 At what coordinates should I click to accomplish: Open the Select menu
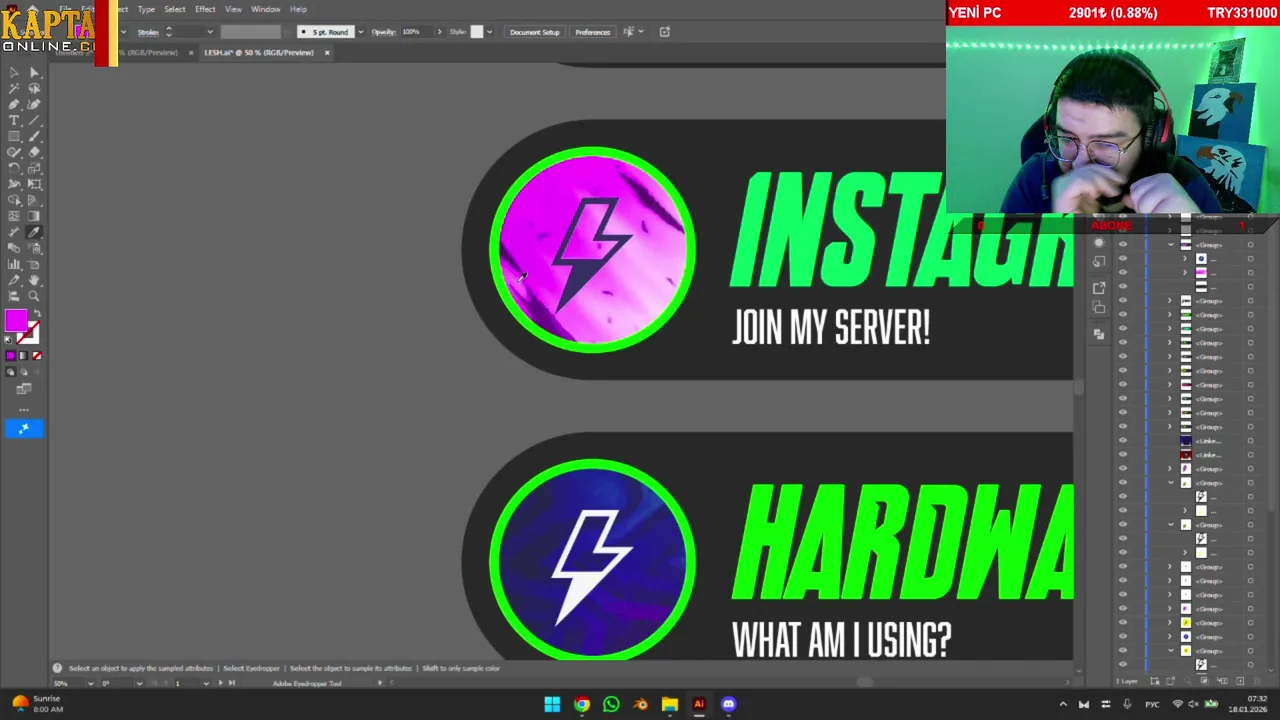click(x=175, y=9)
